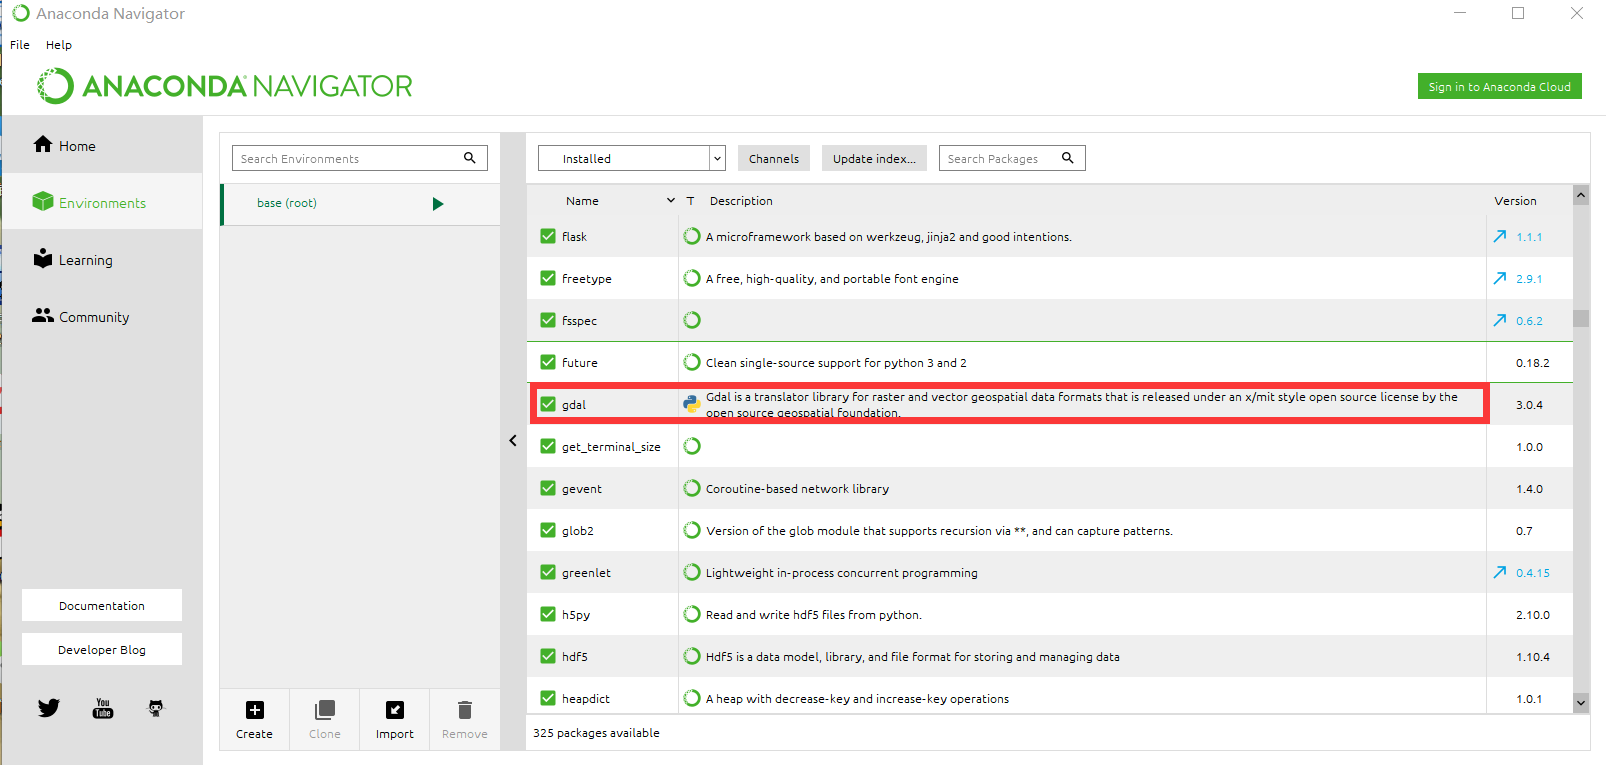Open the Help menu
Viewport: 1606px width, 765px height.
[59, 45]
